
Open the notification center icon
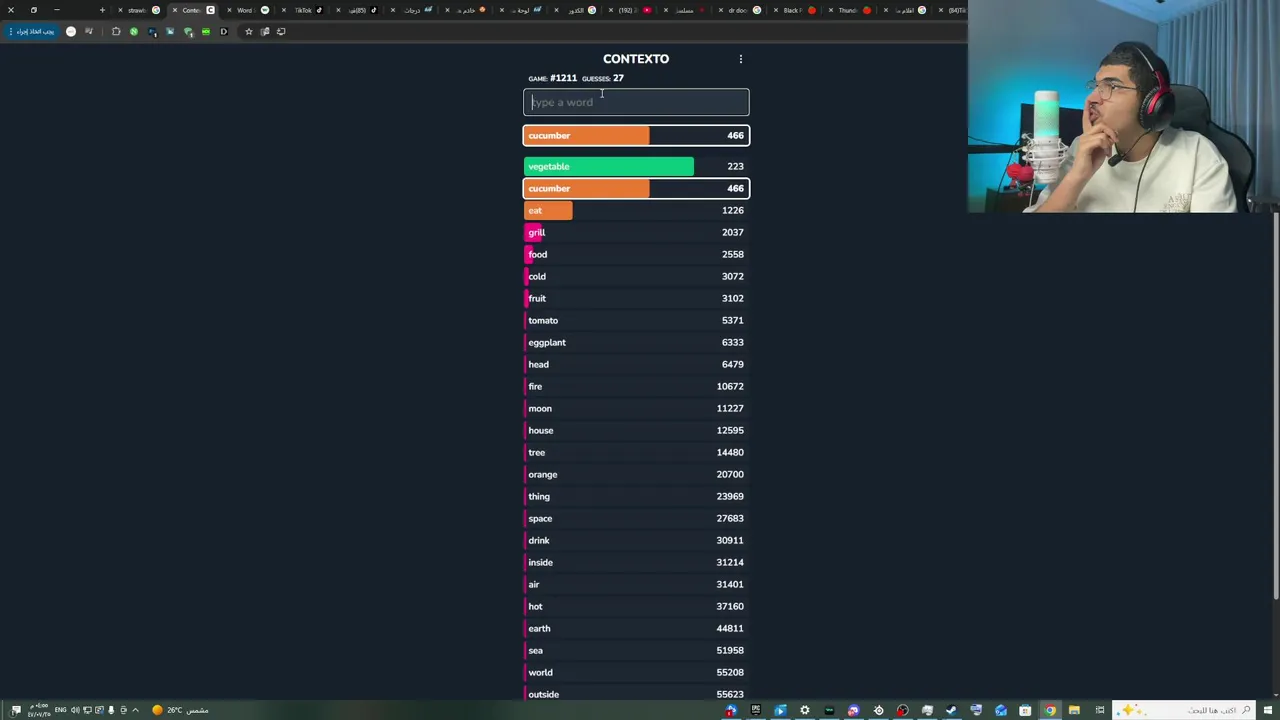pyautogui.click(x=16, y=710)
